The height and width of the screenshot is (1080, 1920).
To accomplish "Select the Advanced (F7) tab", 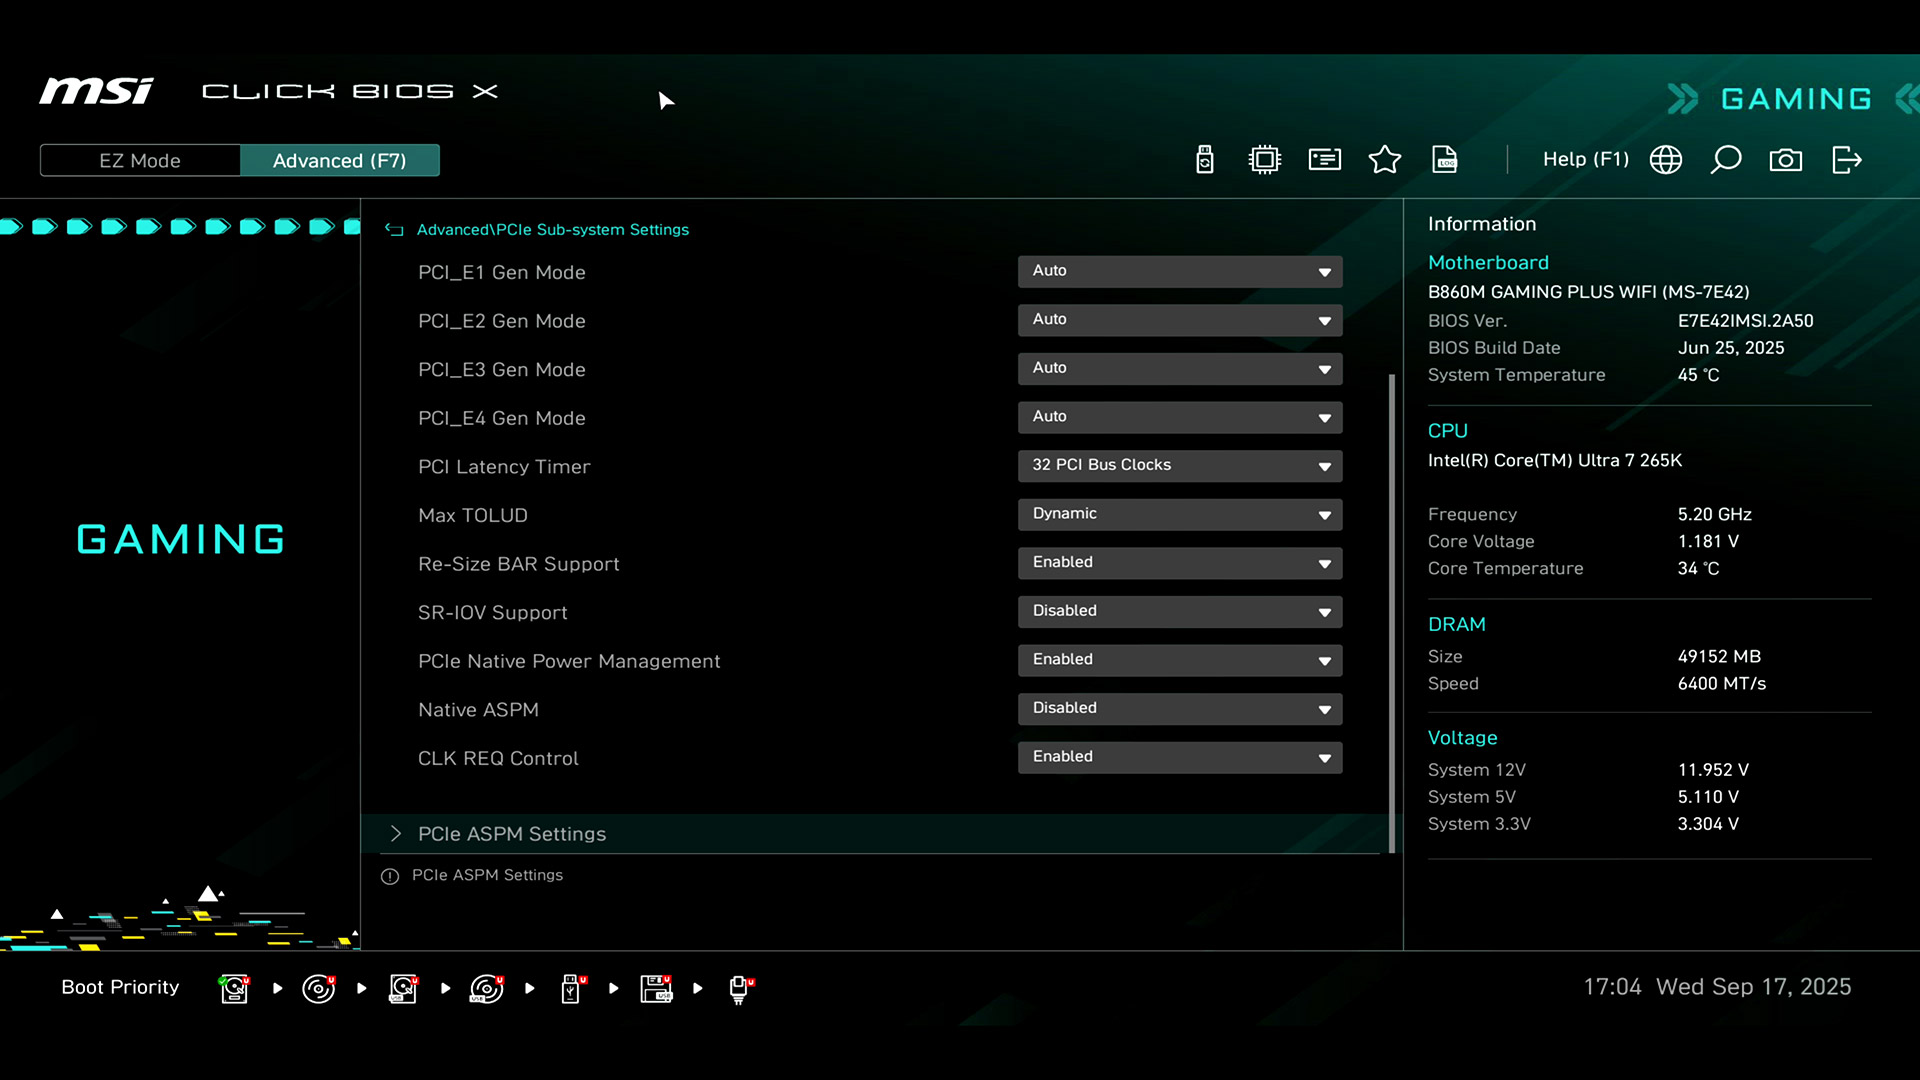I will (340, 161).
